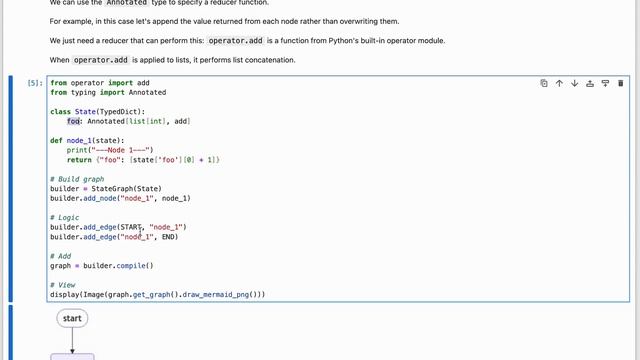The height and width of the screenshot is (360, 640).
Task: Select the [5]: cell prompt
Action: tap(35, 83)
